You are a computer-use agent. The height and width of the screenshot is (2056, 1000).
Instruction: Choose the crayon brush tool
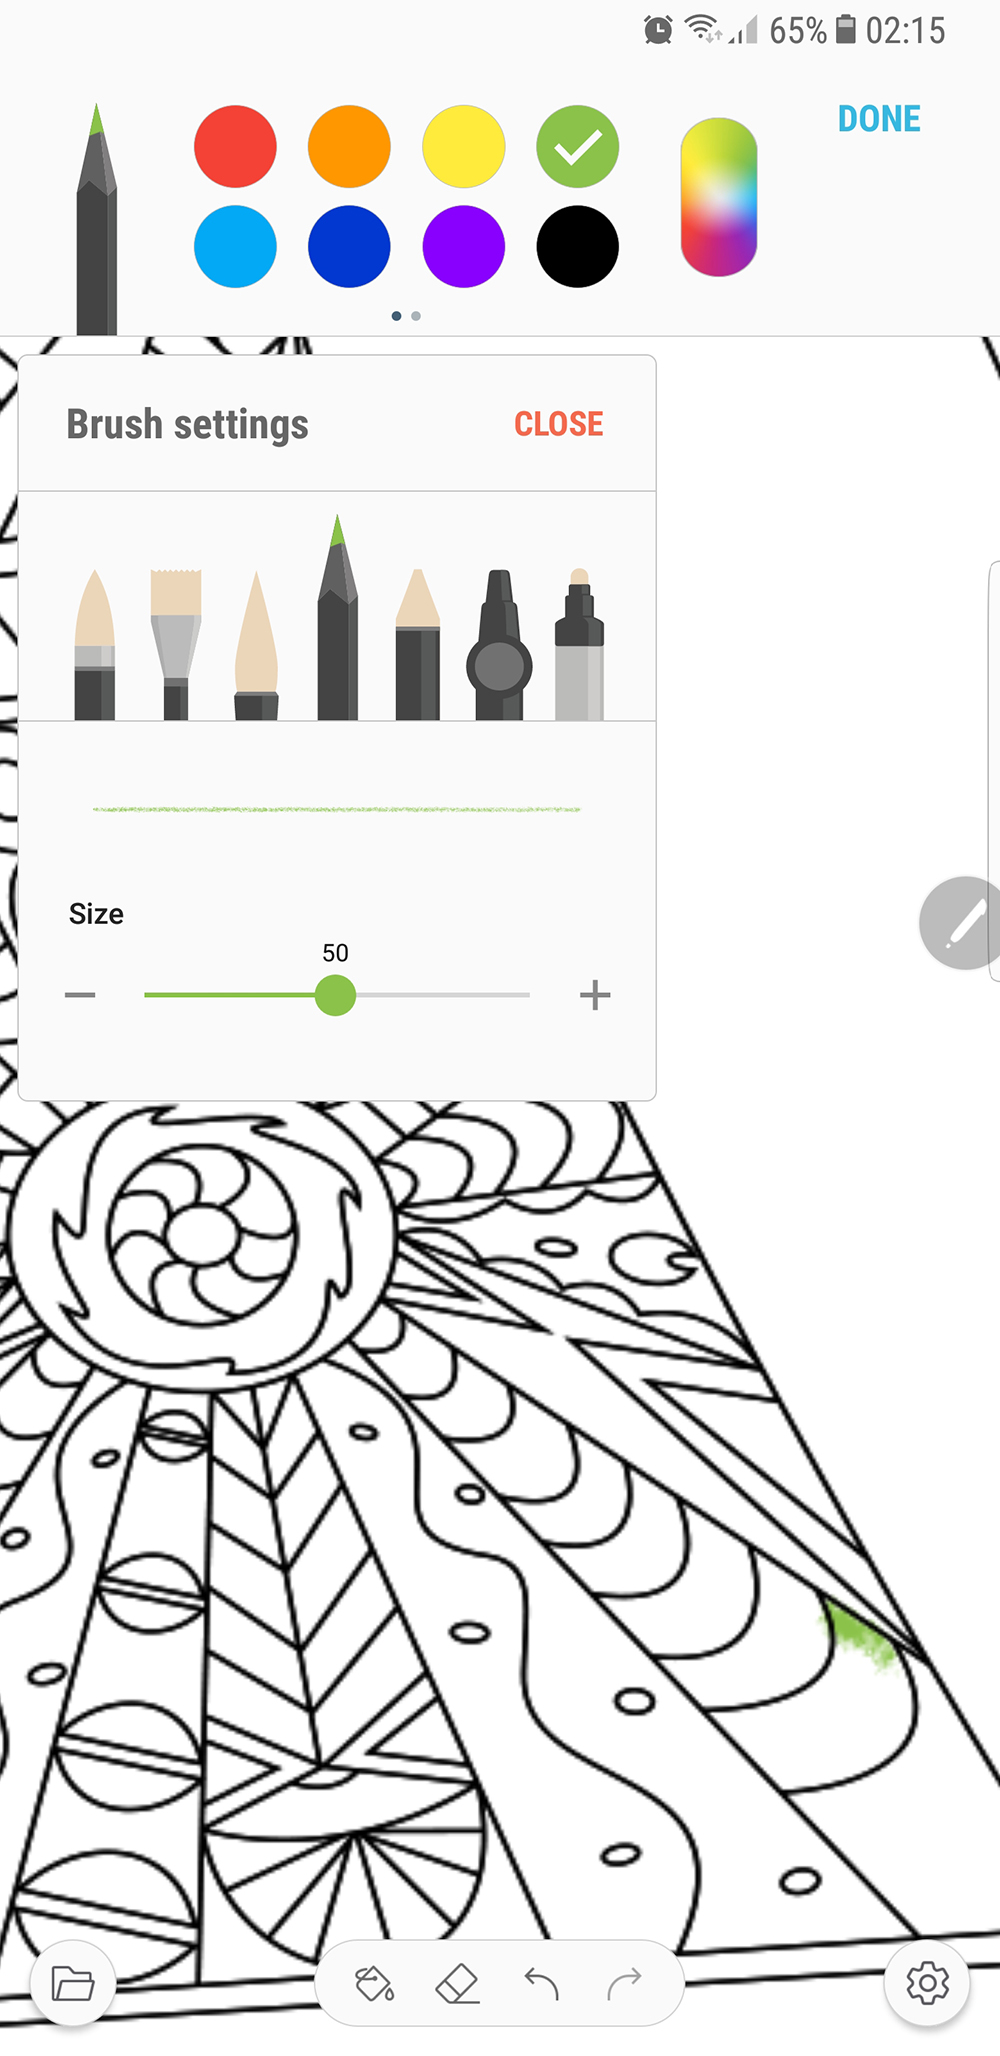click(418, 644)
